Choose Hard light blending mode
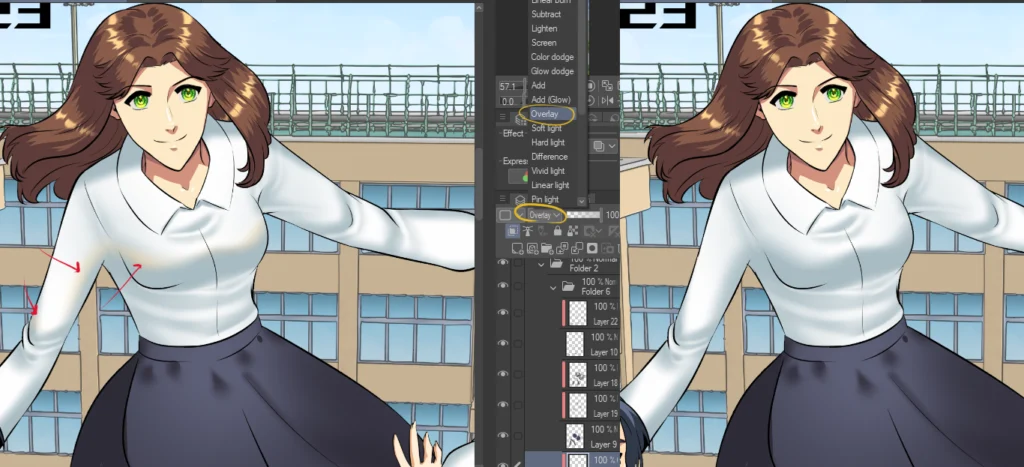Viewport: 1024px width, 467px height. click(x=548, y=142)
